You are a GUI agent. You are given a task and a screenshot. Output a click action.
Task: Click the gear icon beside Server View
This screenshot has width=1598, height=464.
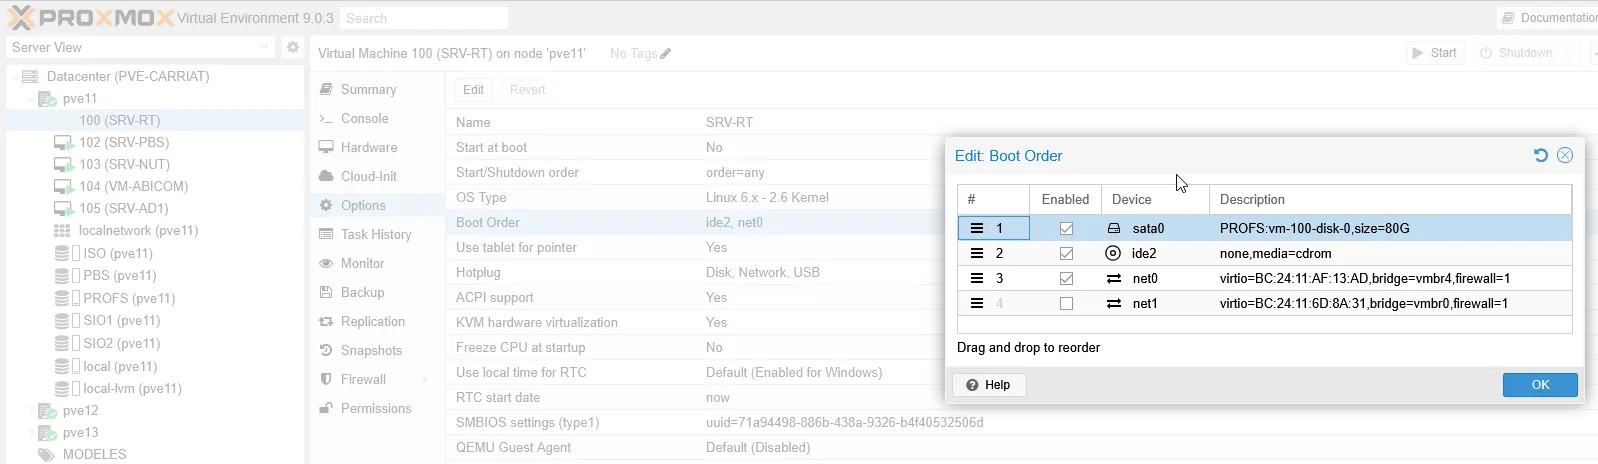click(292, 47)
